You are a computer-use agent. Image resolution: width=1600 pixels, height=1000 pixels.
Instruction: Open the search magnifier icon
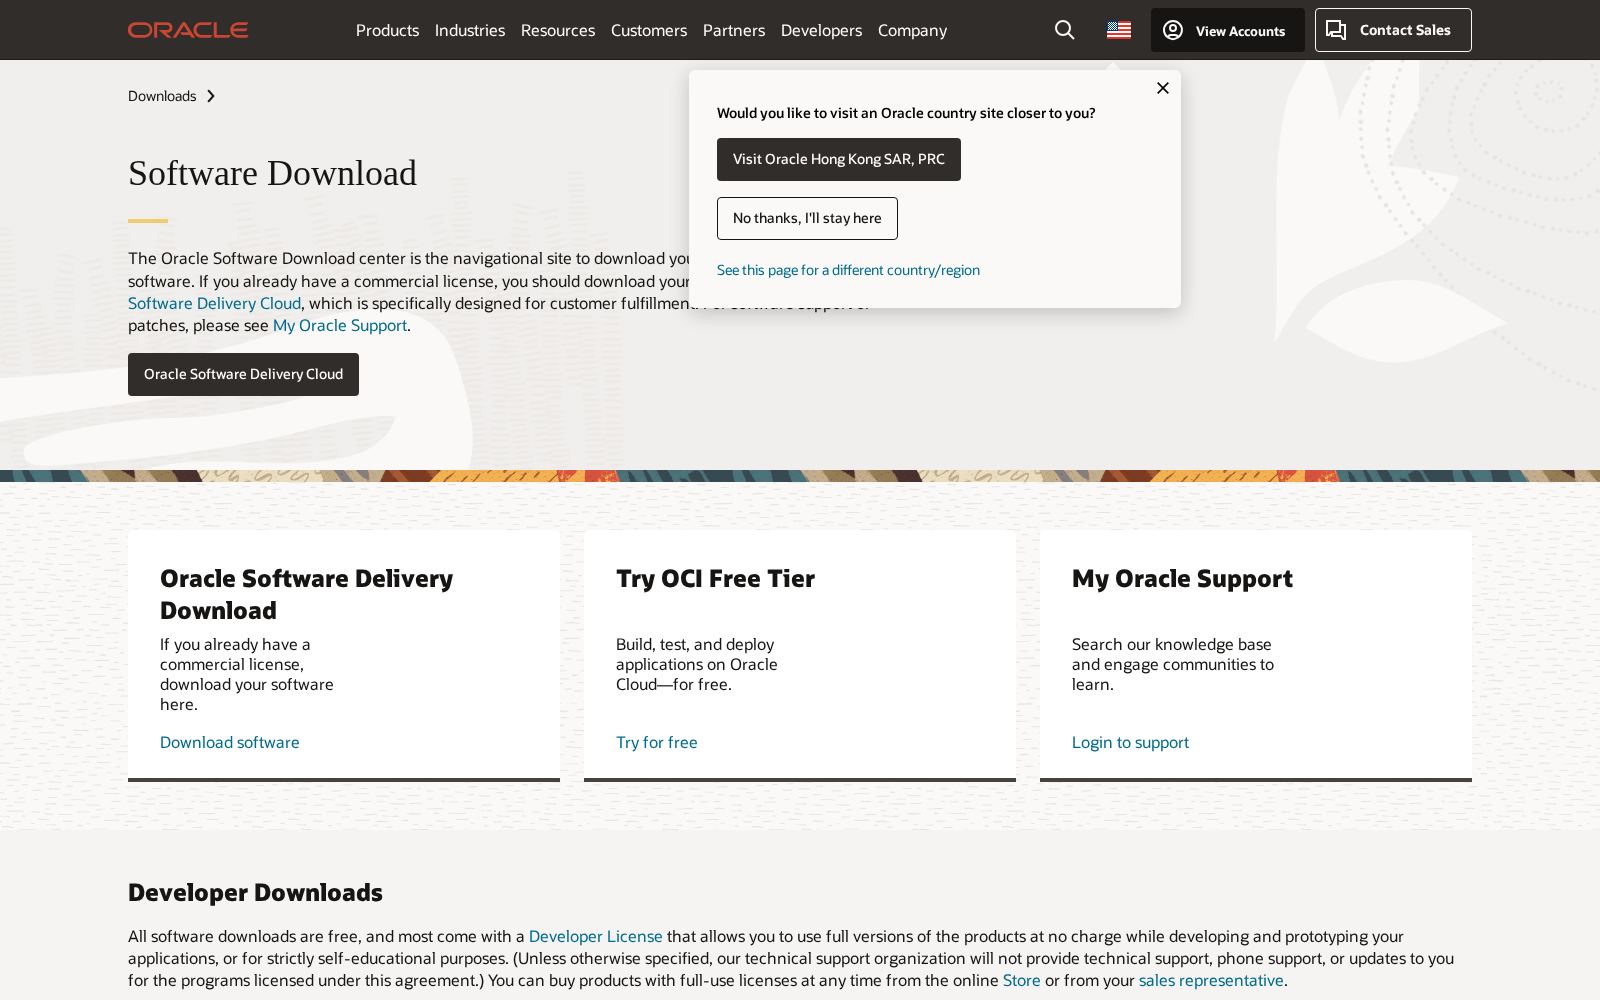pos(1065,30)
